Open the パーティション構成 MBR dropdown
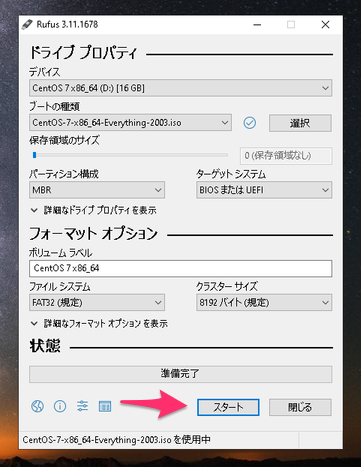This screenshot has height=467, width=361. coord(97,190)
